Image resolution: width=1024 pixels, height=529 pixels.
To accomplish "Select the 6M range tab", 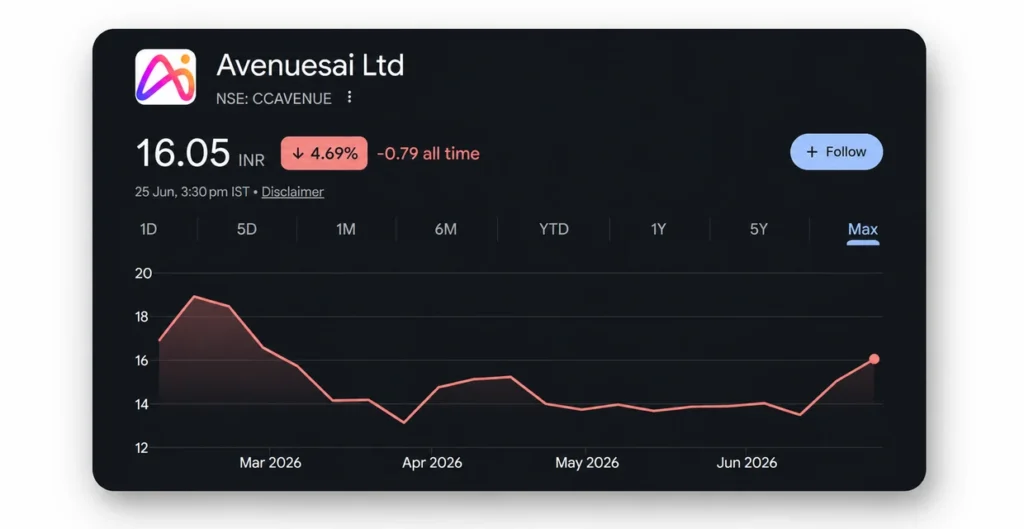I will 446,229.
